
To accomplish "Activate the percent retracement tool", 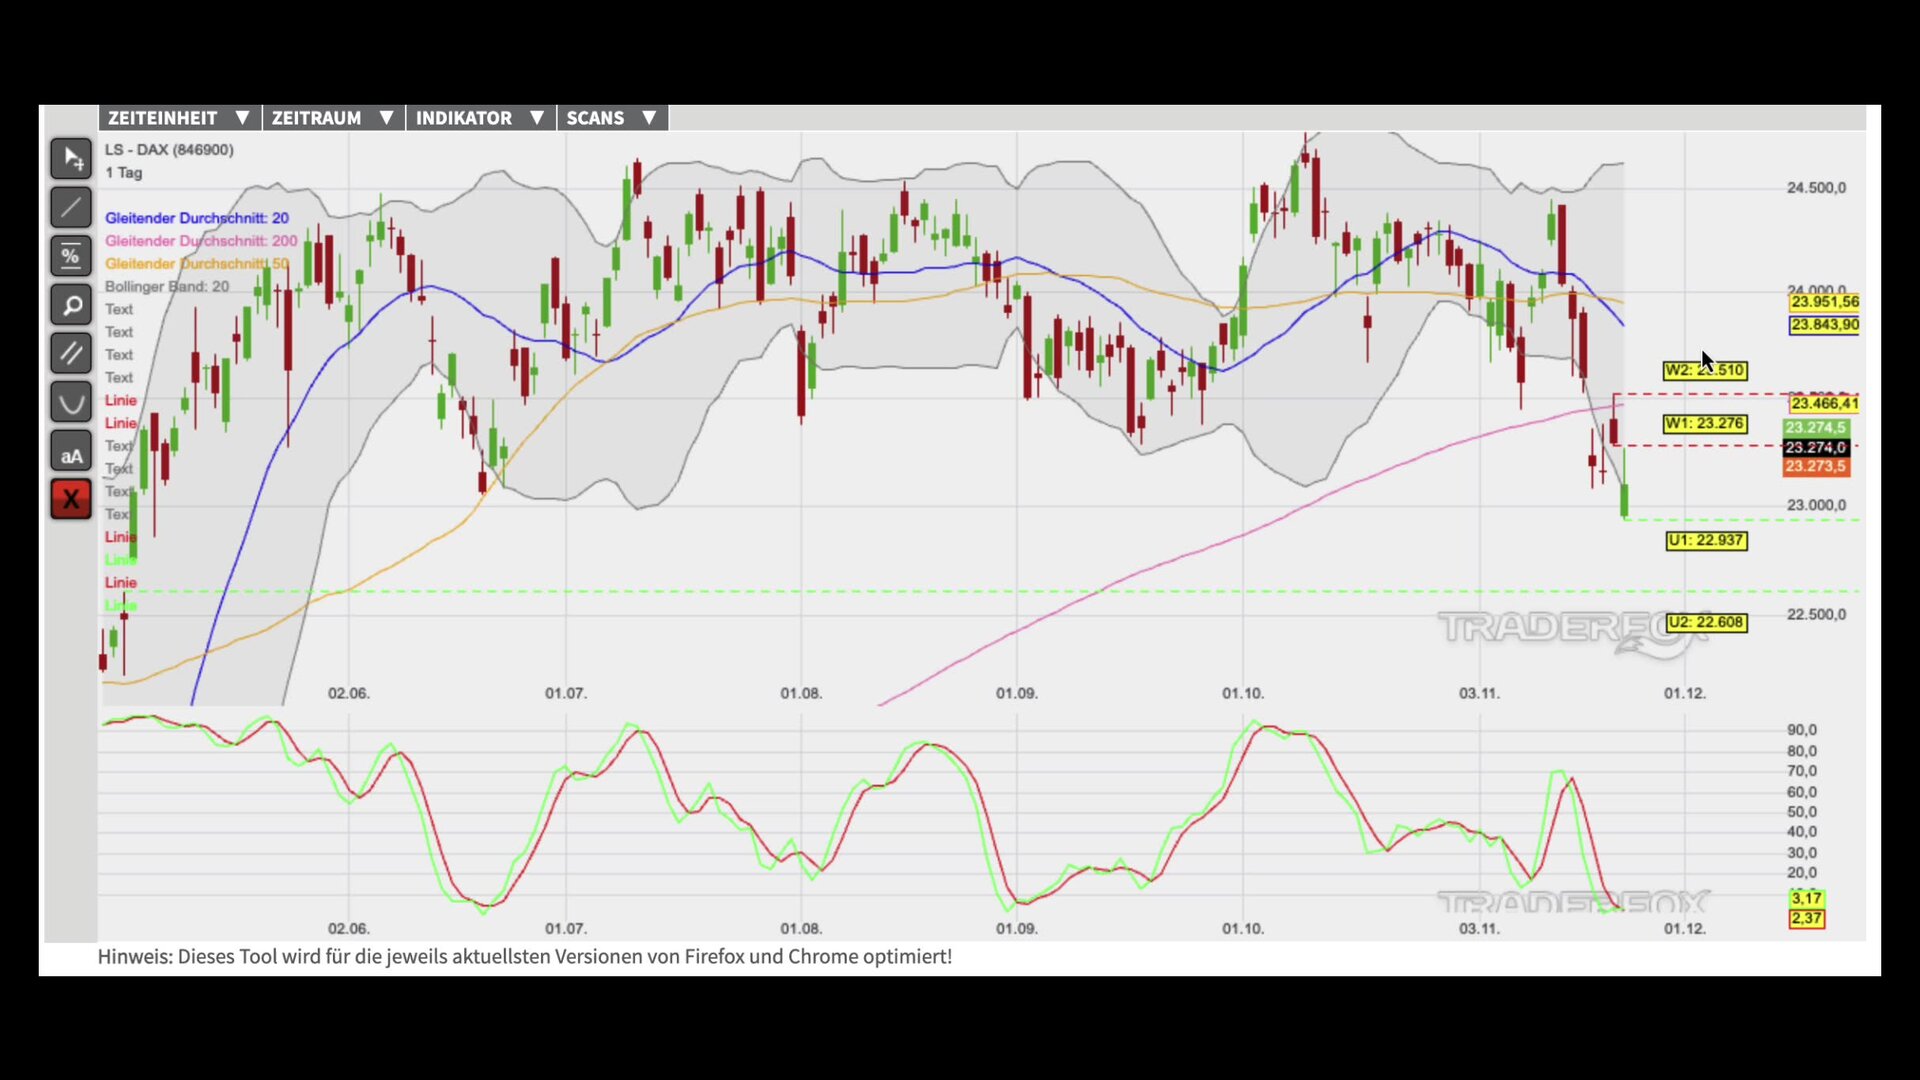I will 71,256.
